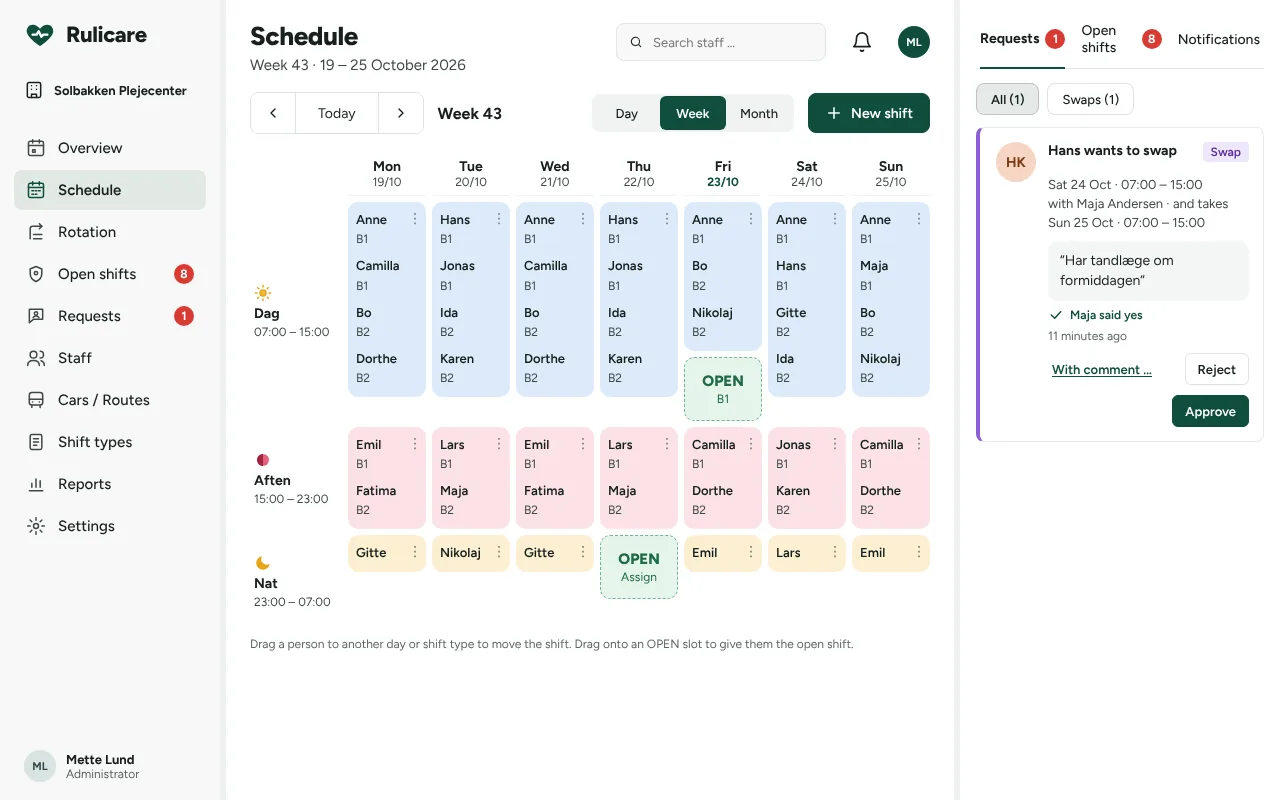Open kebab menu on Saturday Dag shift

pos(835,219)
